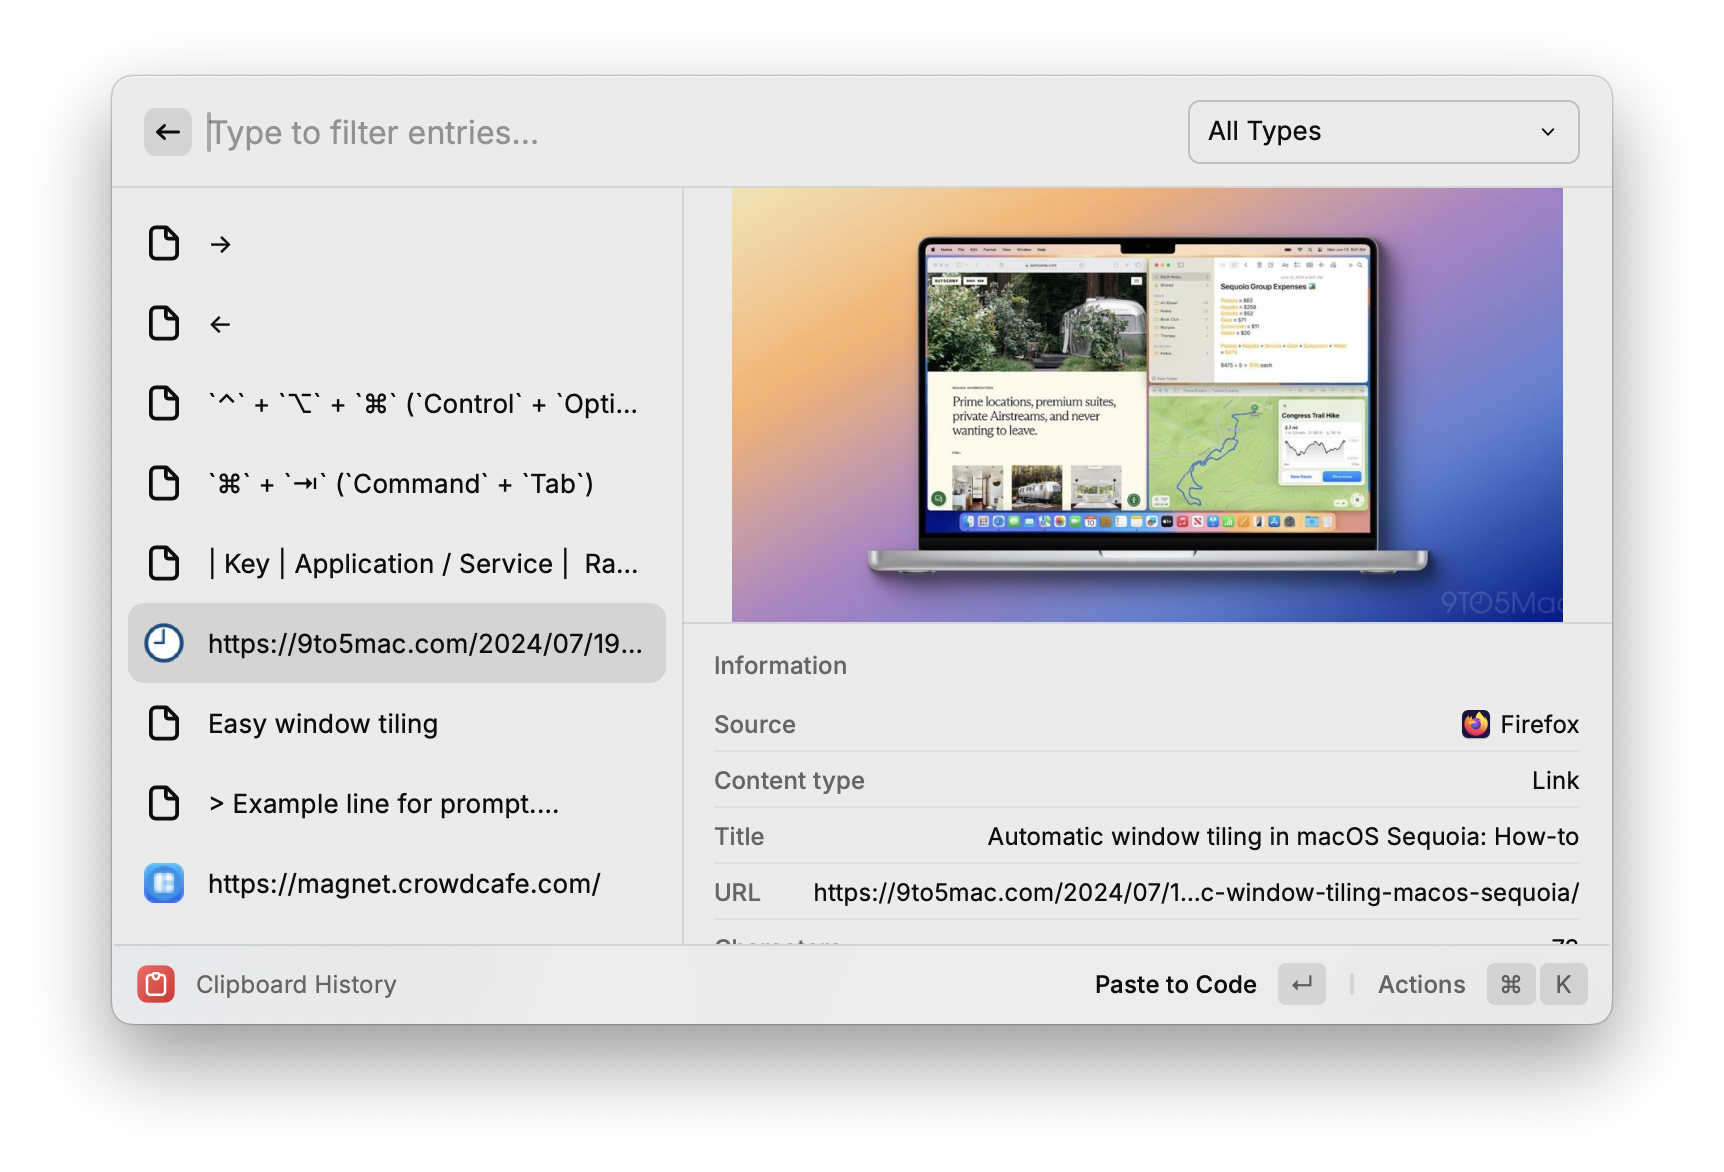The image size is (1724, 1172).
Task: Click document icon of Control Option entry
Action: coord(164,404)
